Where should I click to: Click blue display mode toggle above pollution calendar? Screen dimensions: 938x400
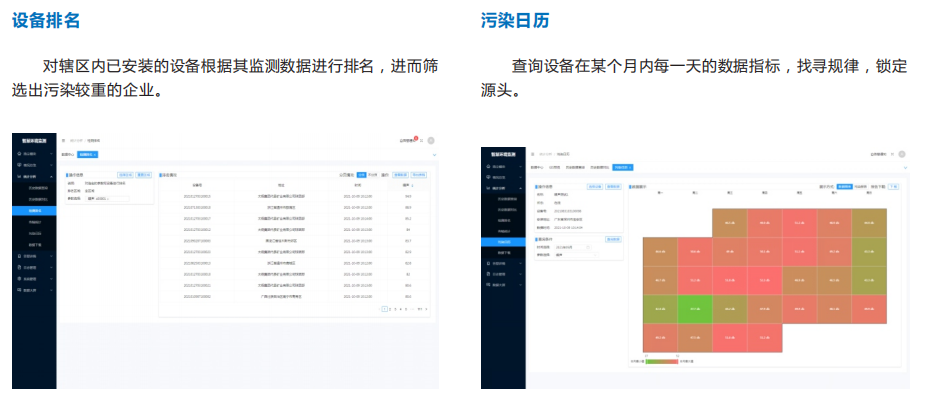click(845, 186)
